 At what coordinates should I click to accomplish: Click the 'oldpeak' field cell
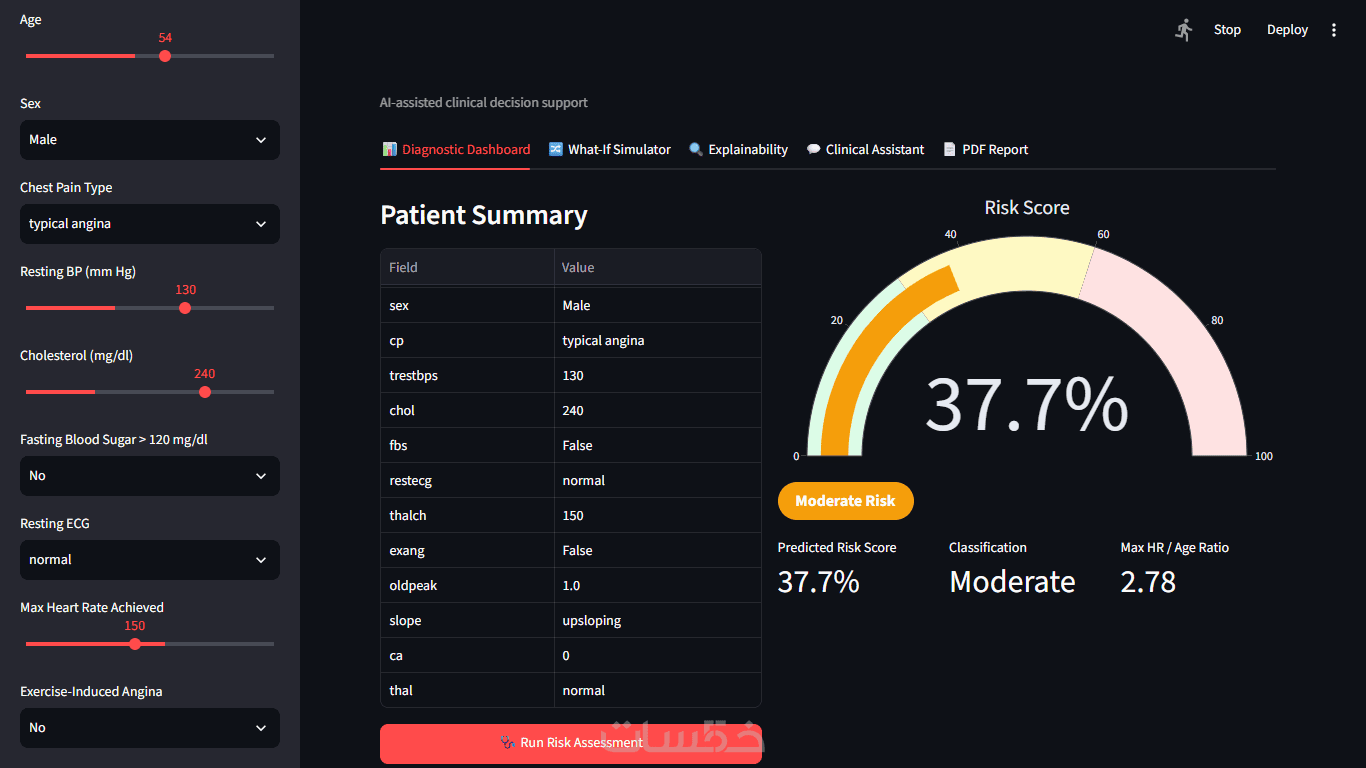click(467, 586)
